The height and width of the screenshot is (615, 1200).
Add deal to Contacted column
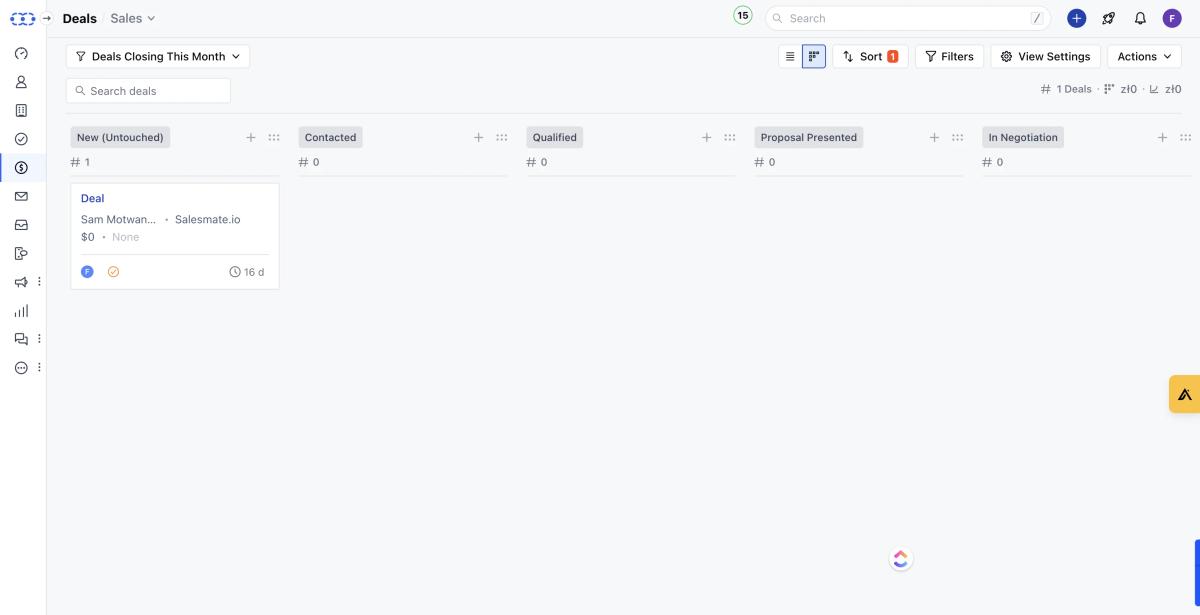[x=479, y=138]
